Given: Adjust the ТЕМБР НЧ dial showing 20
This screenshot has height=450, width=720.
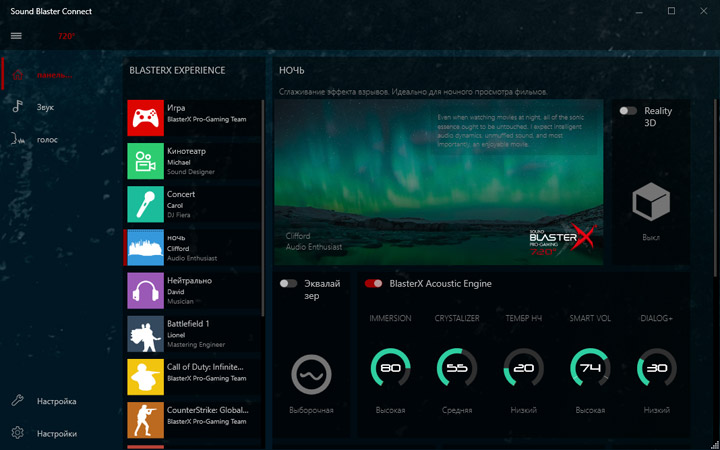Looking at the screenshot, I should (x=523, y=368).
